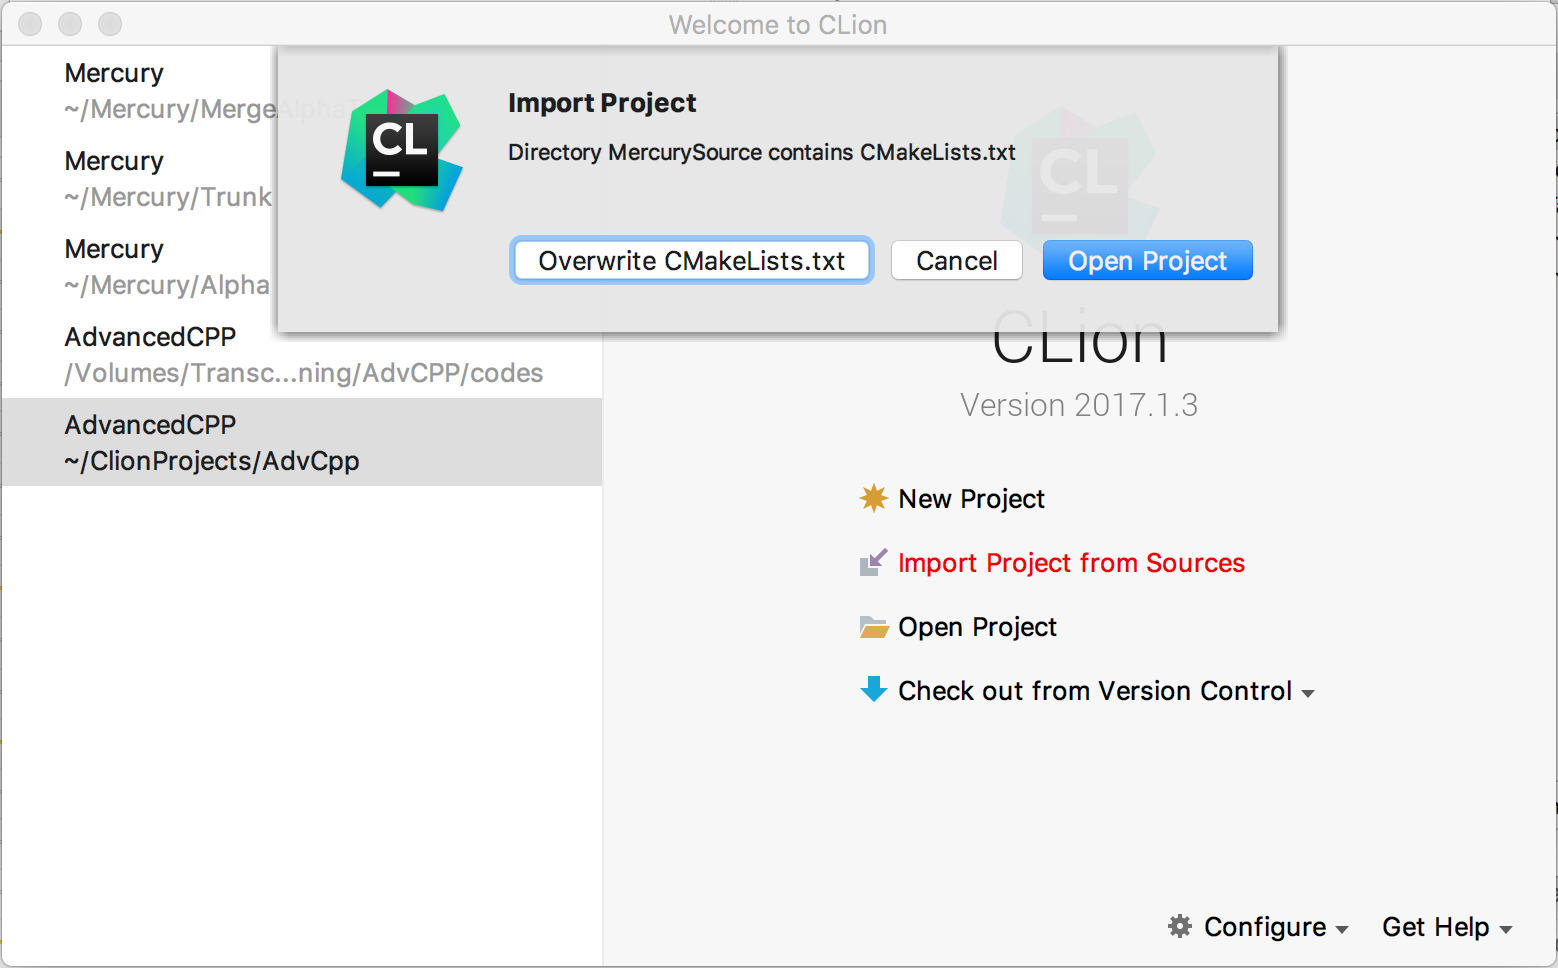Click the Version 2017.1.3 text
Screen dimensions: 1558x968
pyautogui.click(x=1079, y=405)
